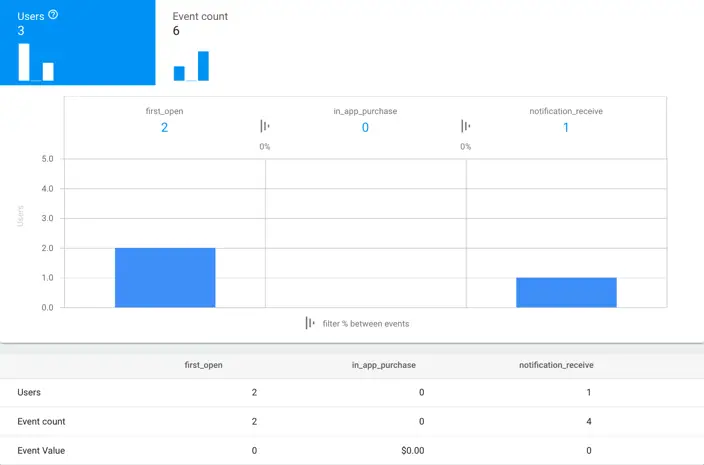Switch to the Event count metric tab
Image resolution: width=704 pixels, height=465 pixels.
[200, 17]
